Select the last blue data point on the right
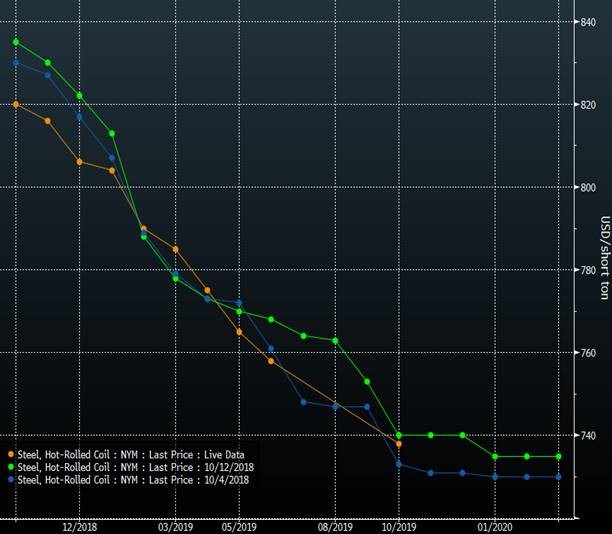 click(559, 477)
